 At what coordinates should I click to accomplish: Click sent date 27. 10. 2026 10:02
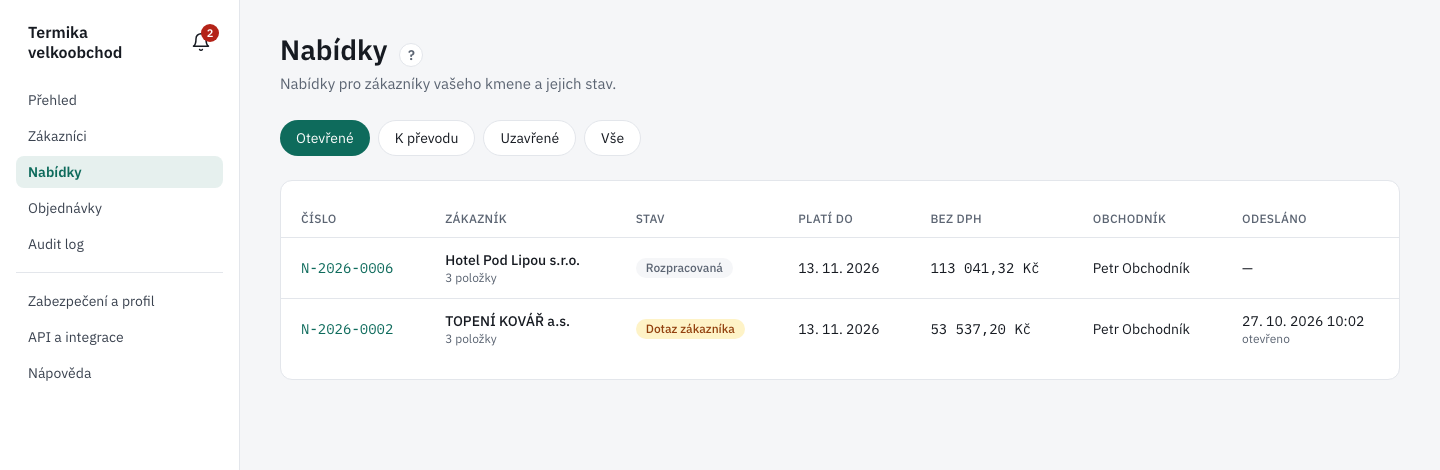(x=1303, y=321)
